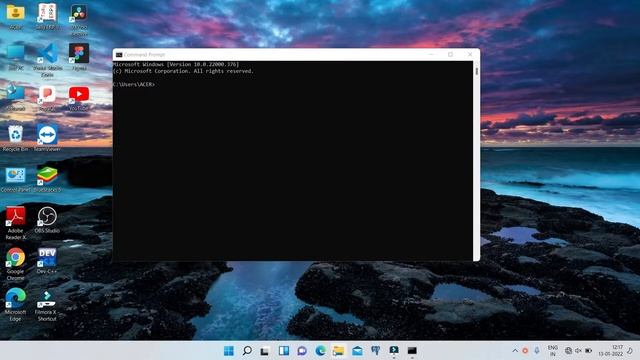Open the ACER user folder on desktop

coord(16,16)
